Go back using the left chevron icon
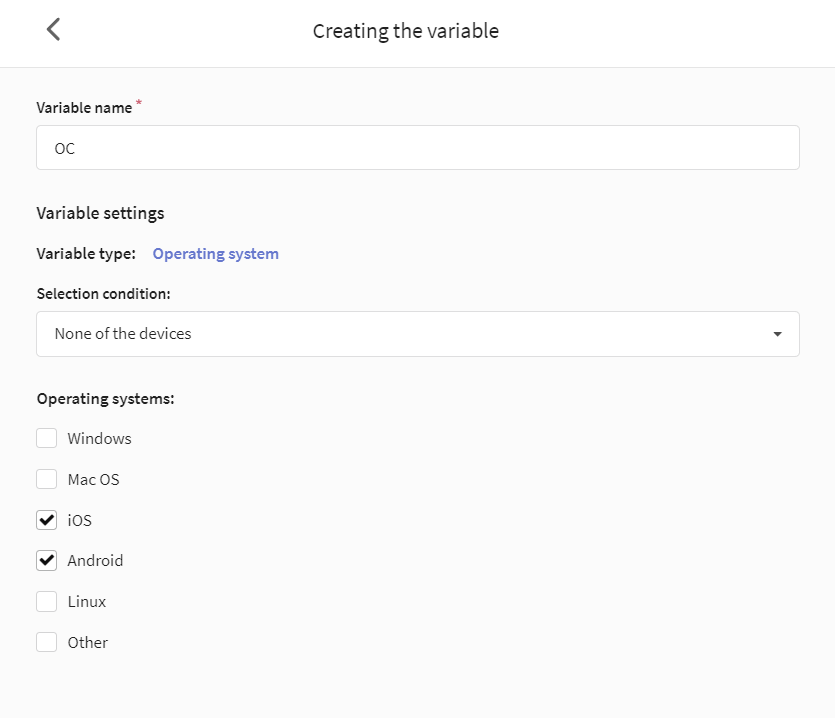835x718 pixels. click(x=53, y=29)
